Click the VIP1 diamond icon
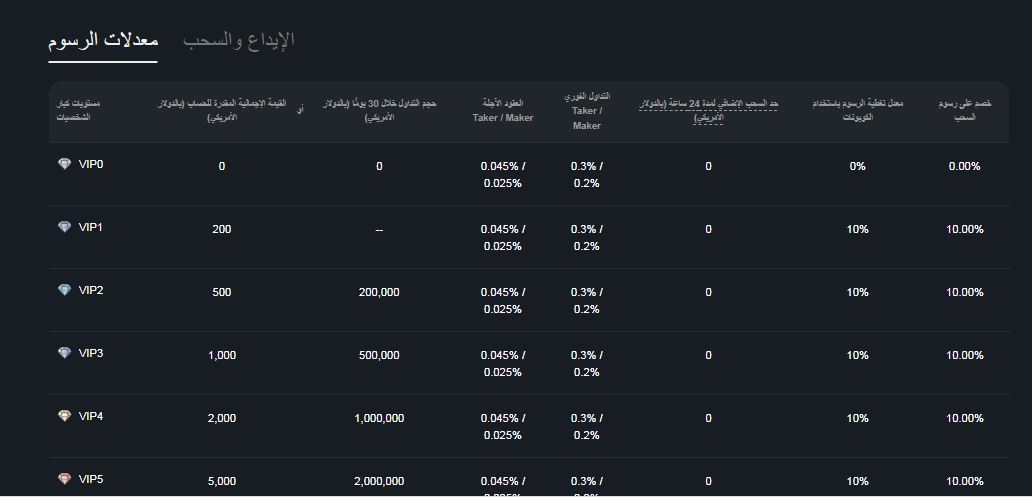 [x=64, y=227]
